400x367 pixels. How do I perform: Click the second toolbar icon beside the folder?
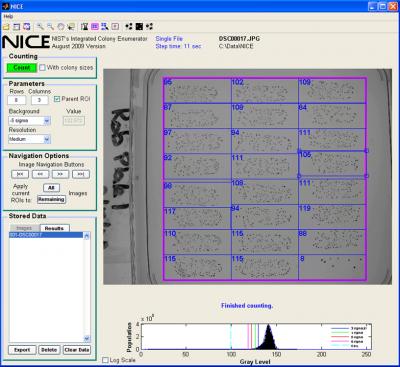16,26
